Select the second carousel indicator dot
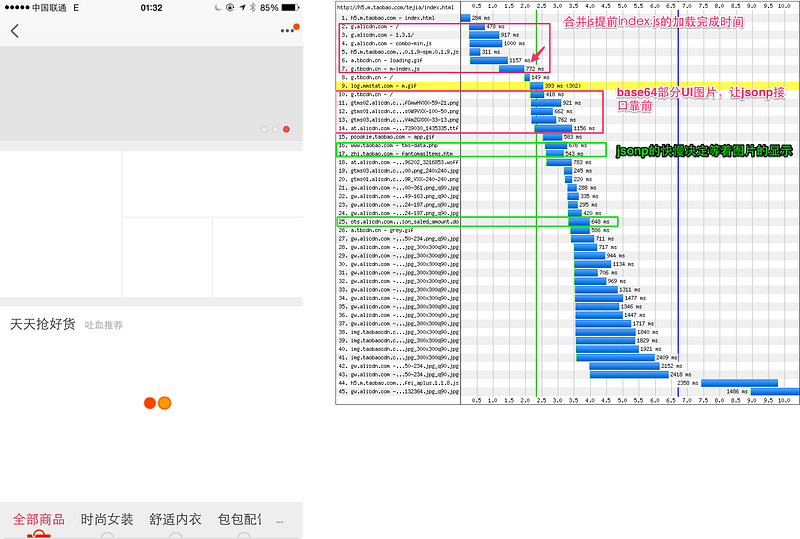Viewport: 800px width, 539px height. click(276, 129)
